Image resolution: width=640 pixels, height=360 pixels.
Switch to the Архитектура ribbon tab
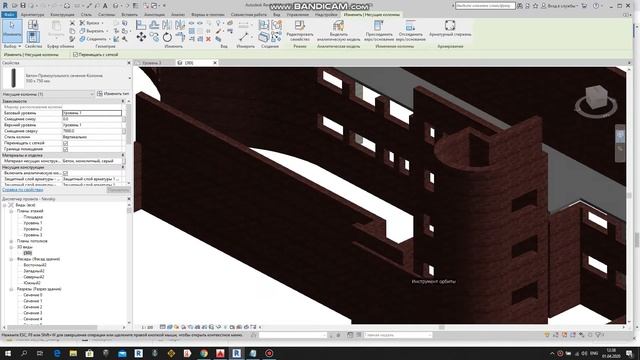pos(32,15)
